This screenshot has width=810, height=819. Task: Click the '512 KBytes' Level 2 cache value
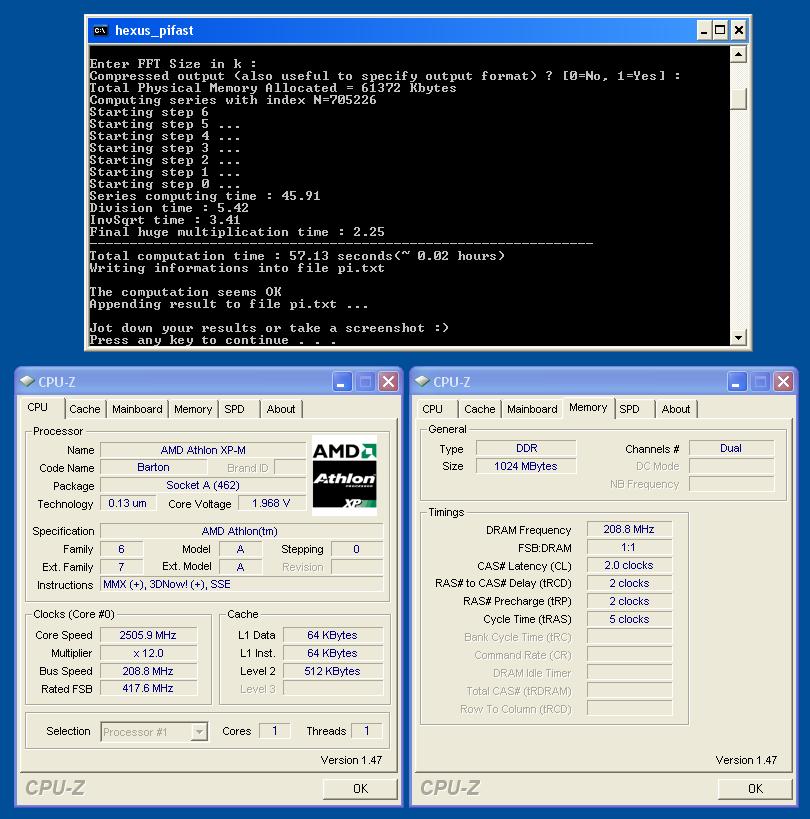click(x=333, y=671)
